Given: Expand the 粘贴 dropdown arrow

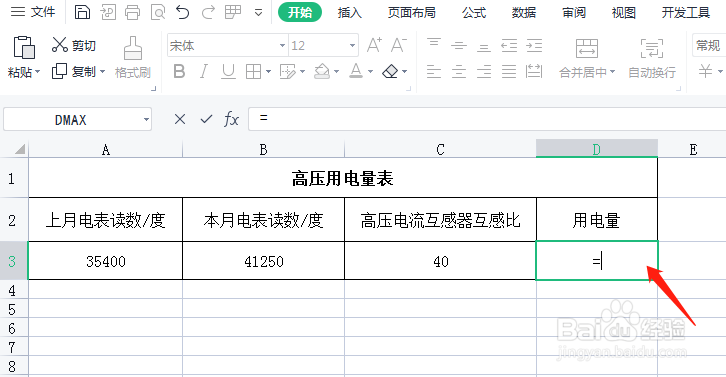Looking at the screenshot, I should click(38, 72).
